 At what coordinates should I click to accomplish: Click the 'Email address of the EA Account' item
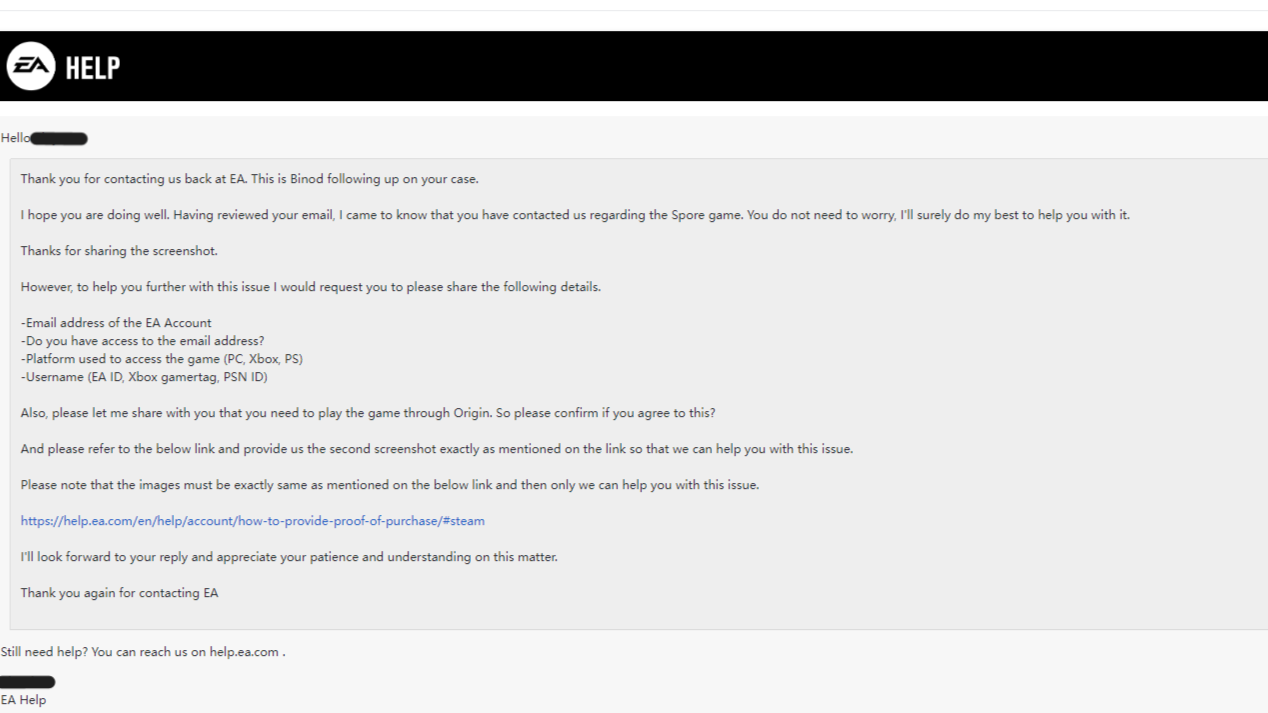[116, 323]
